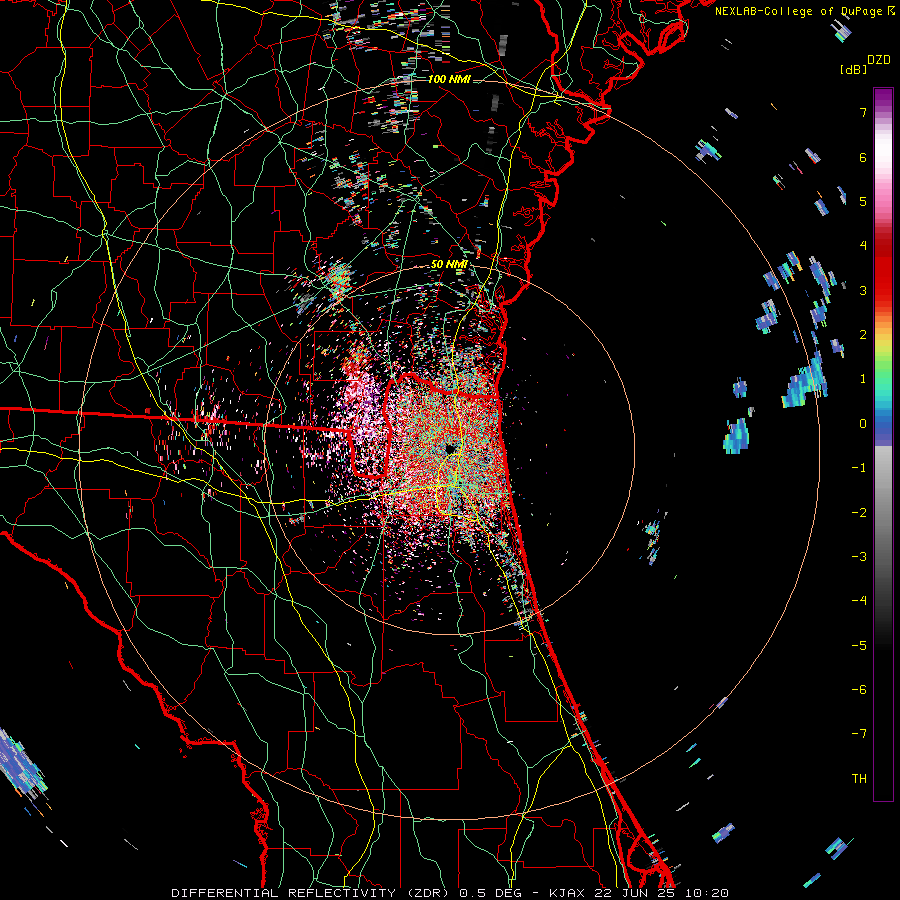
Task: Click the 100 NMI range ring label
Action: 449,79
